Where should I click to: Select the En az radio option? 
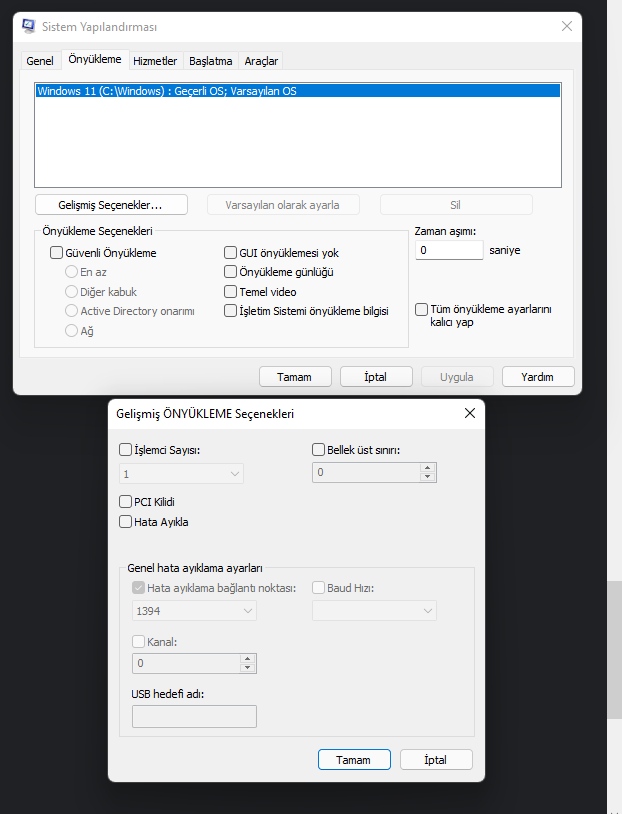click(71, 272)
